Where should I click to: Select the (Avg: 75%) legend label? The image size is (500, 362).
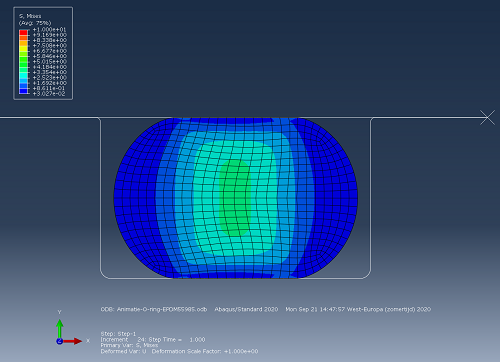click(35, 23)
